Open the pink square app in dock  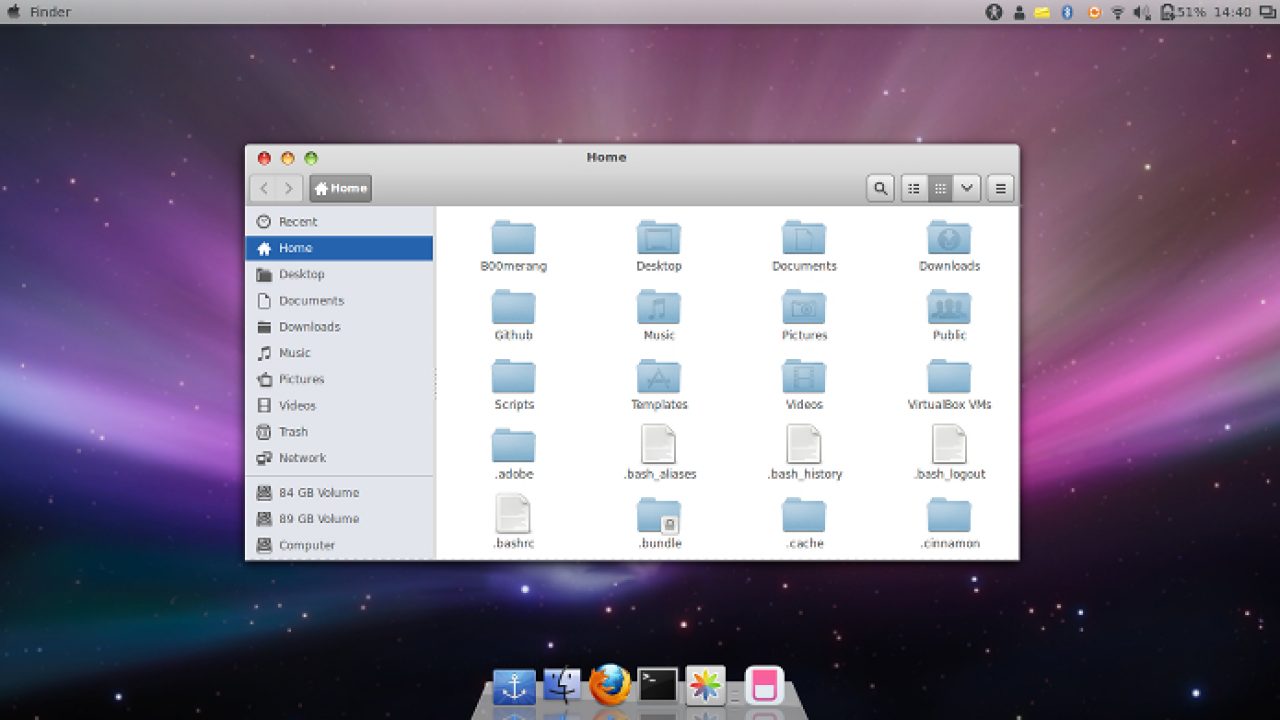[765, 686]
